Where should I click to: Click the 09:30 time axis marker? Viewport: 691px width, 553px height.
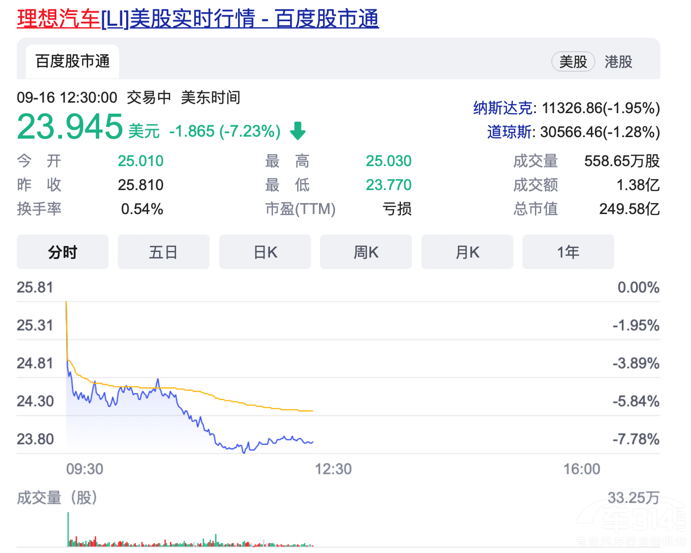84,469
